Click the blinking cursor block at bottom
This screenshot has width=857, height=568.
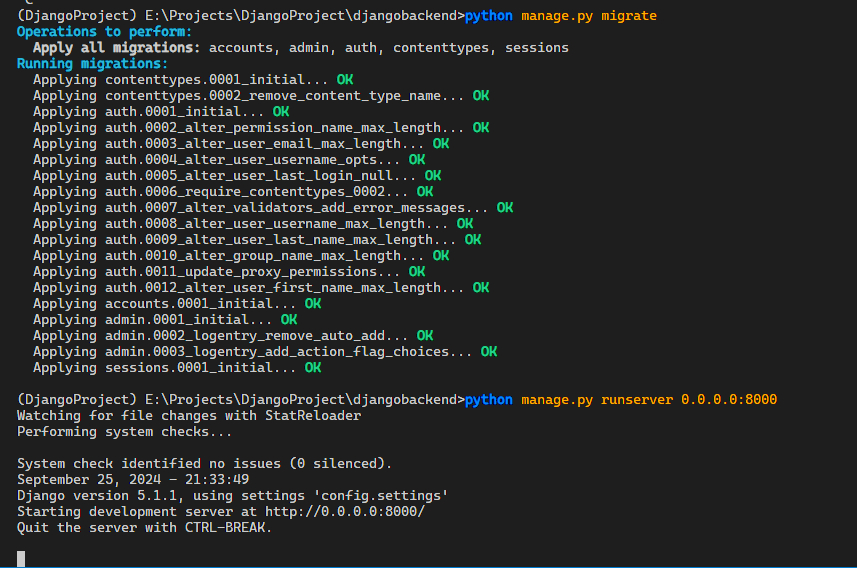pos(21,558)
